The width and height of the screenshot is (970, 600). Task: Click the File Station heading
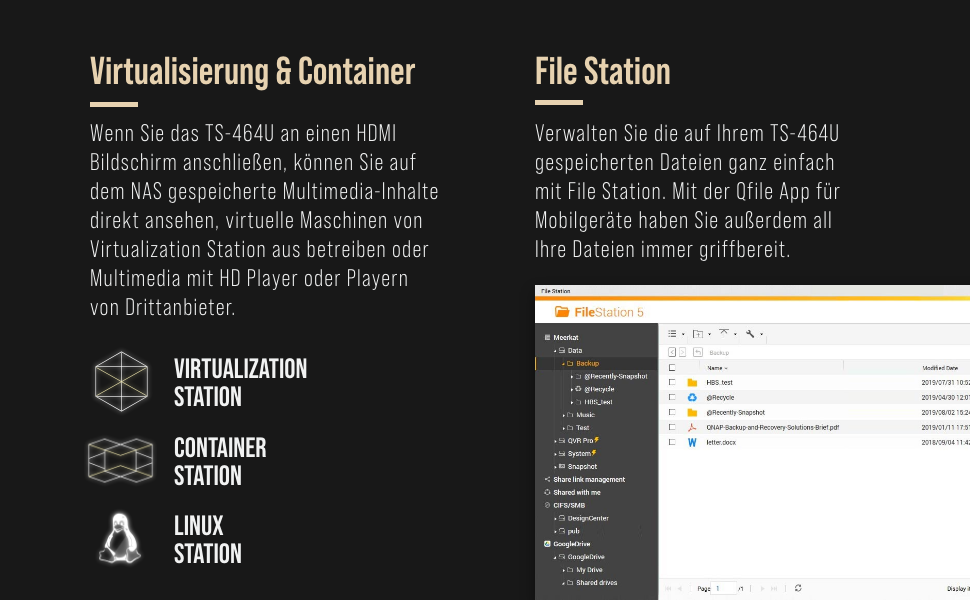[x=603, y=71]
